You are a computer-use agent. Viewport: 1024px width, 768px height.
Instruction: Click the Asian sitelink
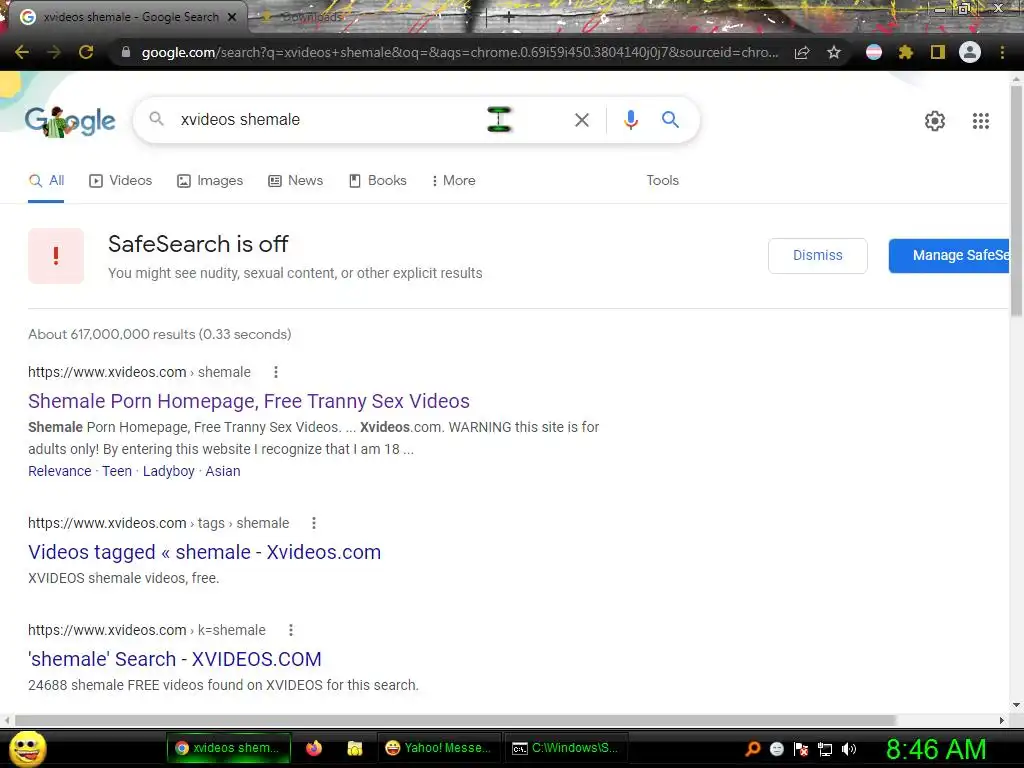pos(223,471)
